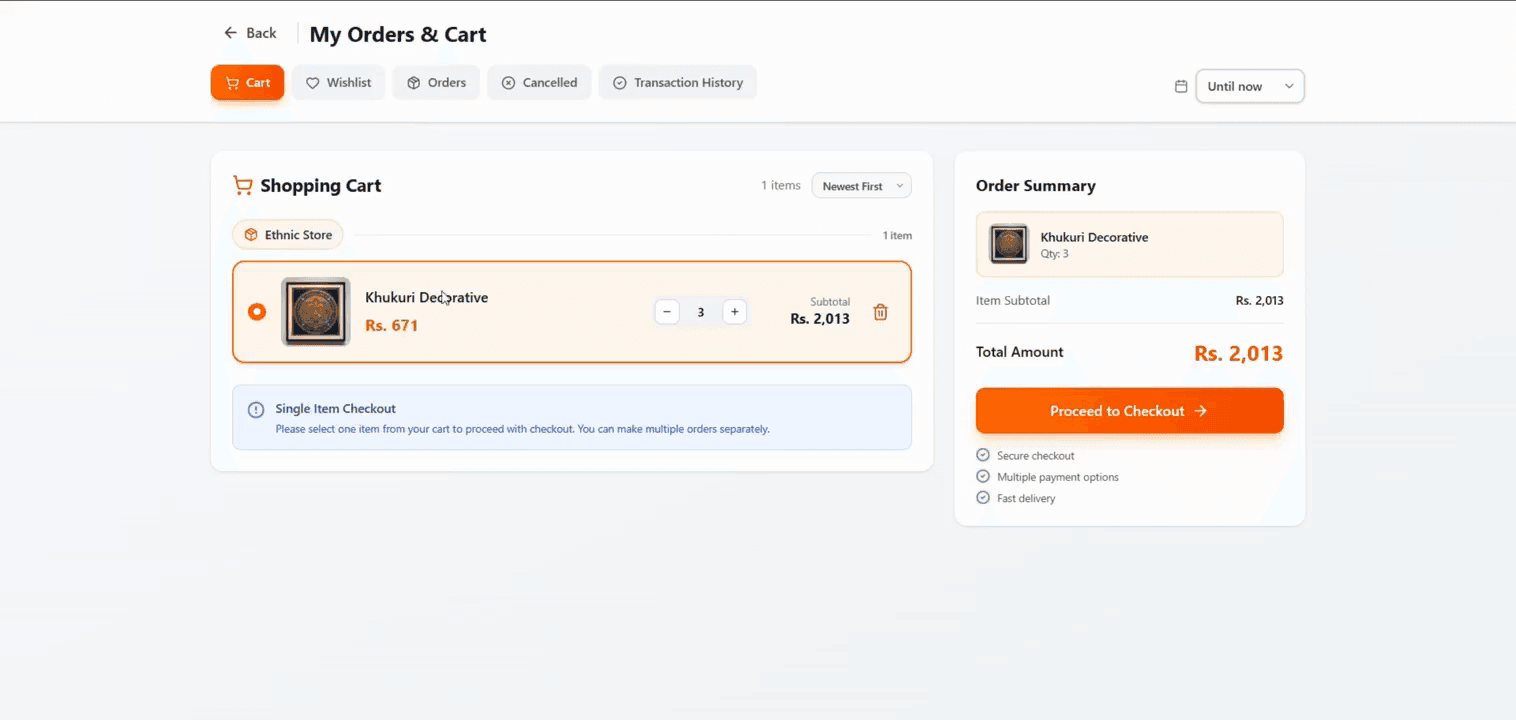Screen dimensions: 1516x720
Task: Click the Ethnic Store box icon
Action: tap(251, 235)
